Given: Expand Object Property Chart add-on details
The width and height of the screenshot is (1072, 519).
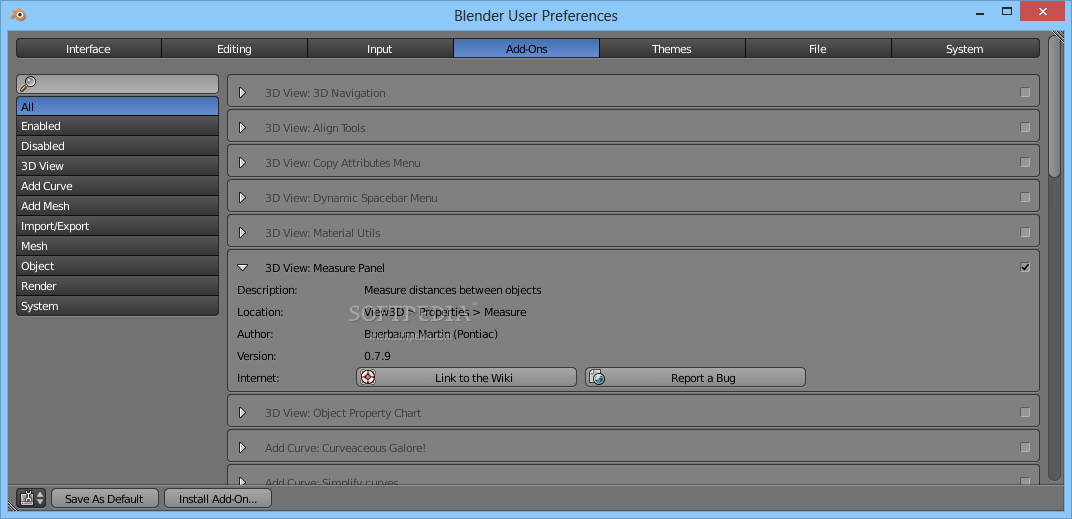Looking at the screenshot, I should click(x=242, y=412).
